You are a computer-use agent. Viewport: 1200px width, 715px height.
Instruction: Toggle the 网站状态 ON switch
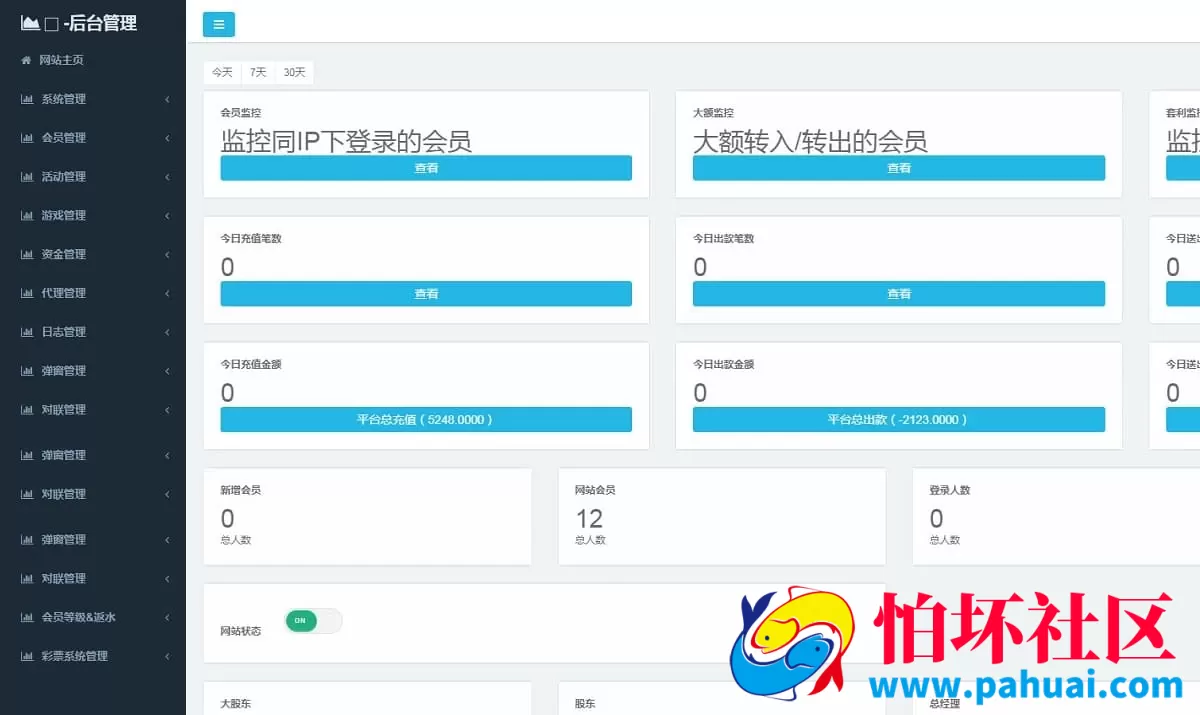tap(312, 621)
